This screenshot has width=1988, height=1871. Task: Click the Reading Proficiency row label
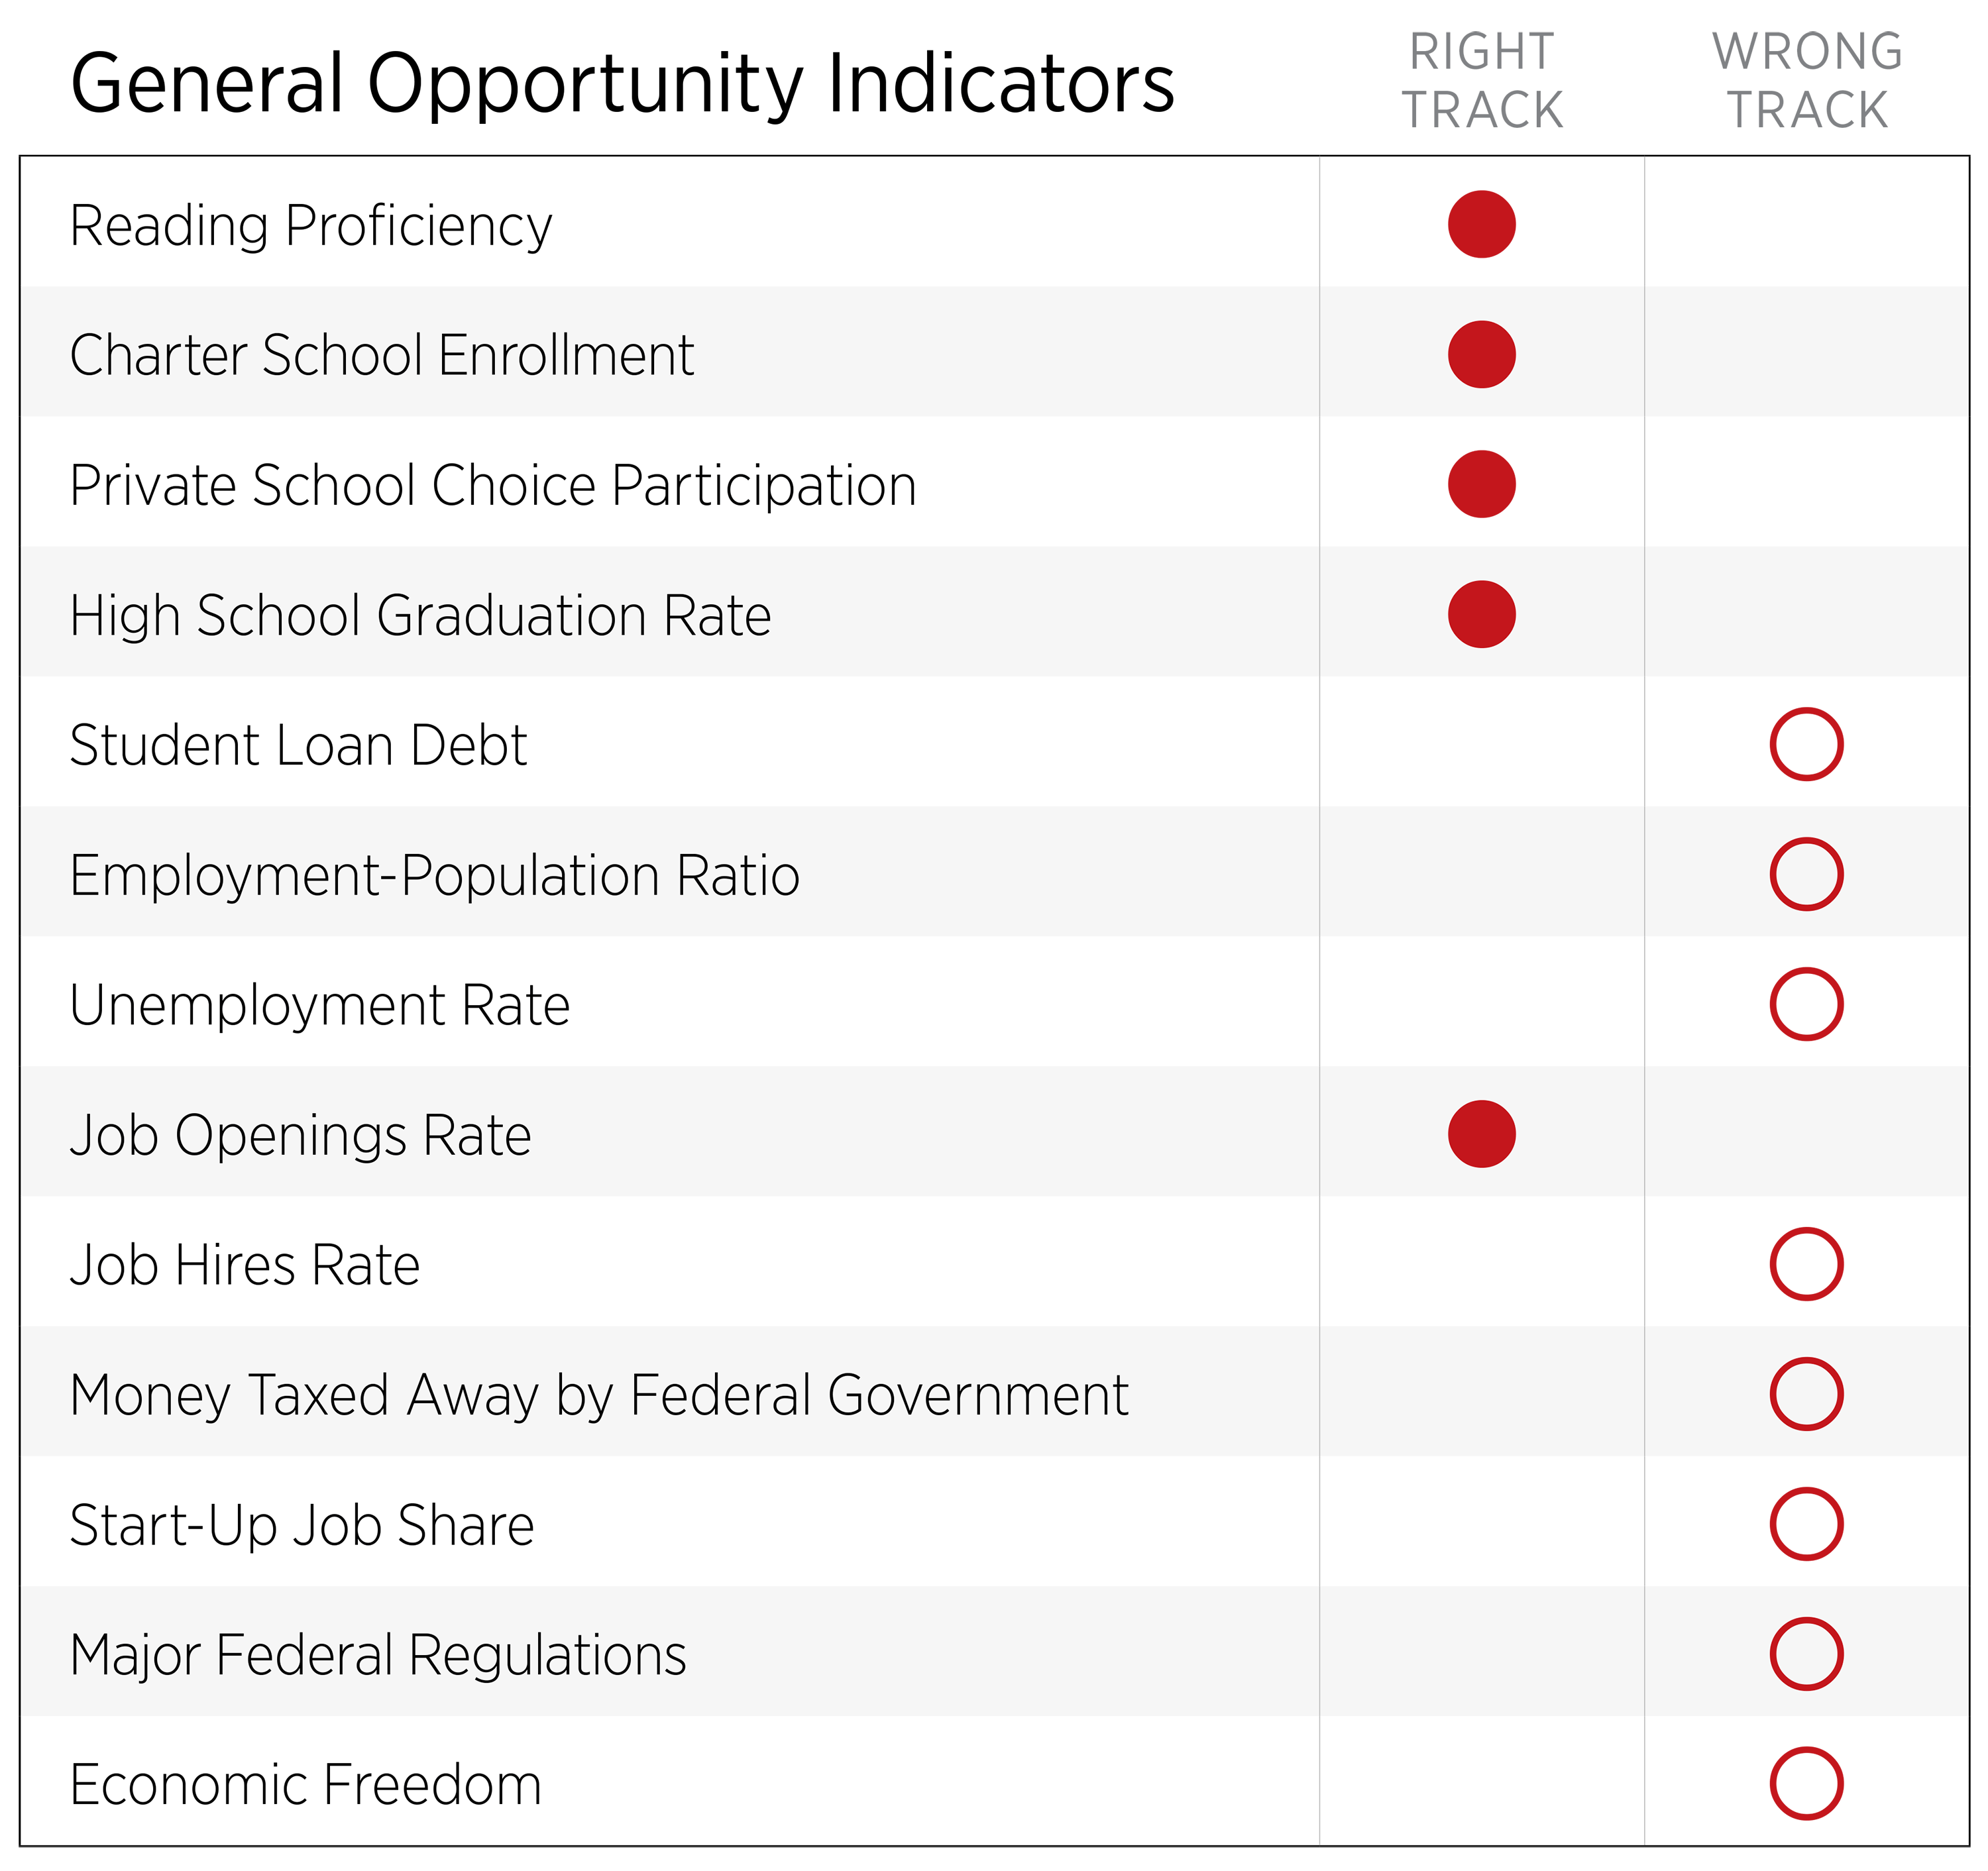point(310,226)
